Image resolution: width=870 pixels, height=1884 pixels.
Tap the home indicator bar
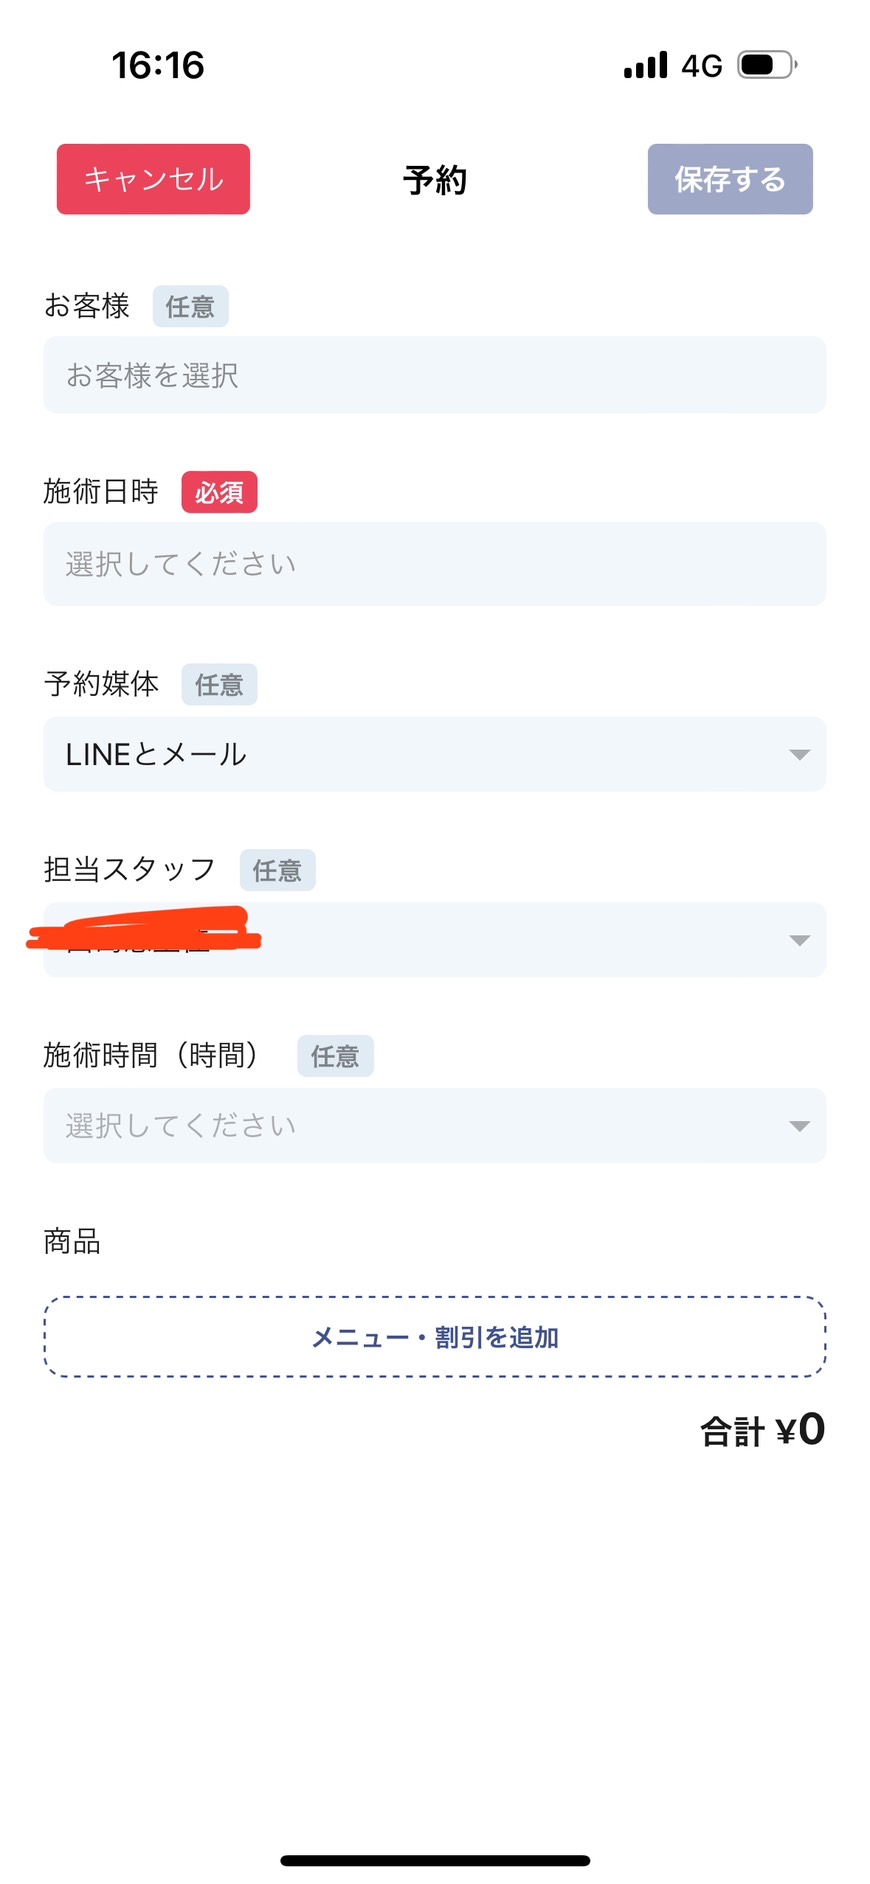pos(434,1861)
